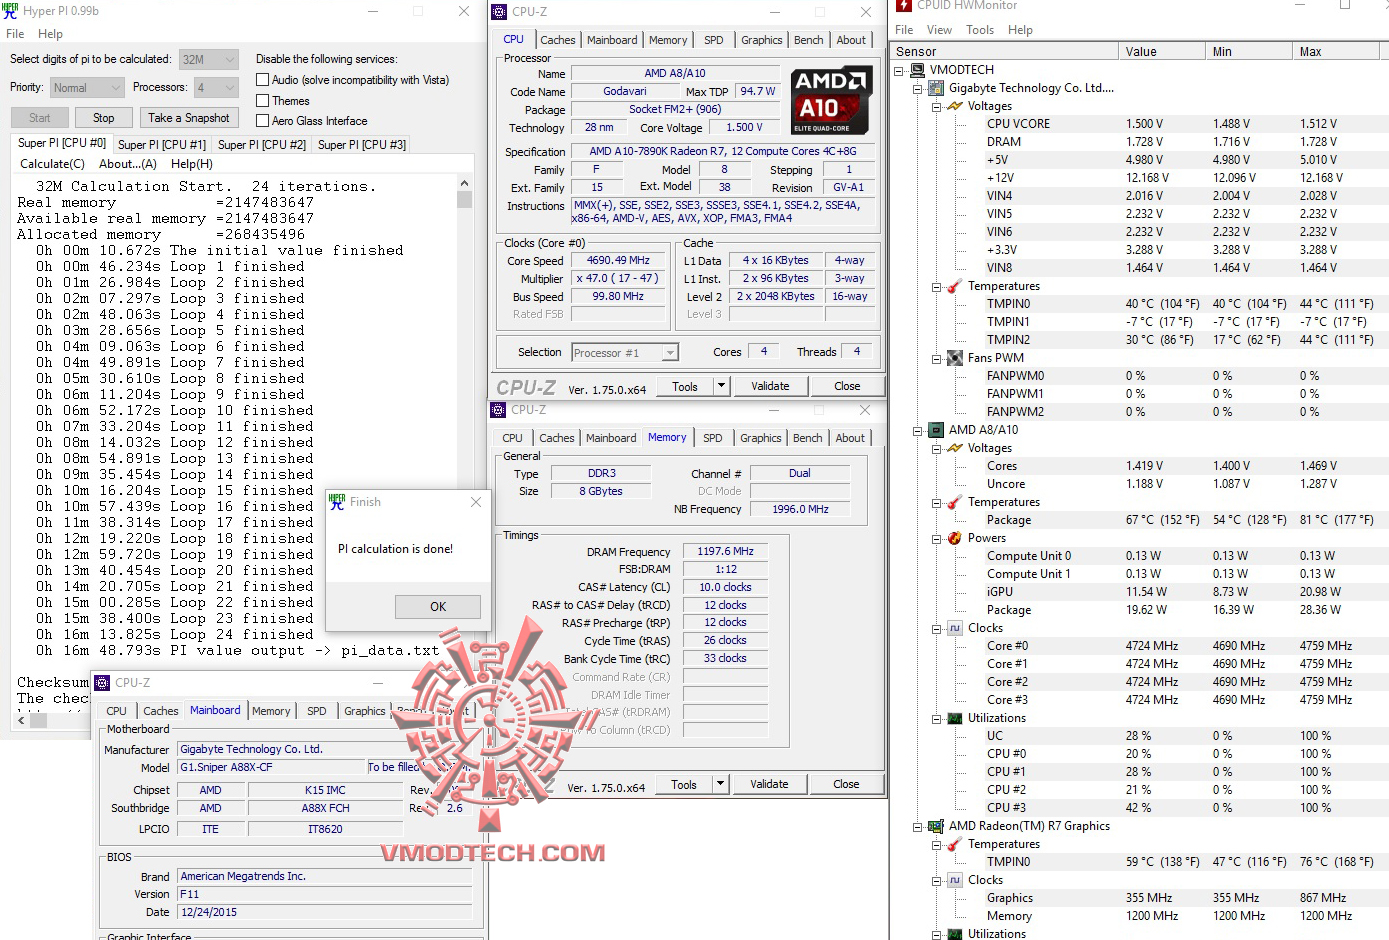1389x940 pixels.
Task: Click the CPU-Z Mainboard window title icon
Action: (102, 683)
